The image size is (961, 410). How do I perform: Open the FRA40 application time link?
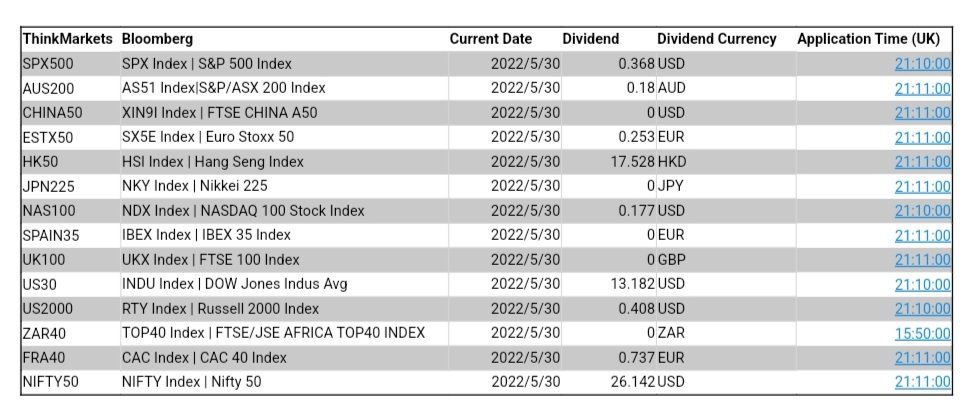[922, 357]
